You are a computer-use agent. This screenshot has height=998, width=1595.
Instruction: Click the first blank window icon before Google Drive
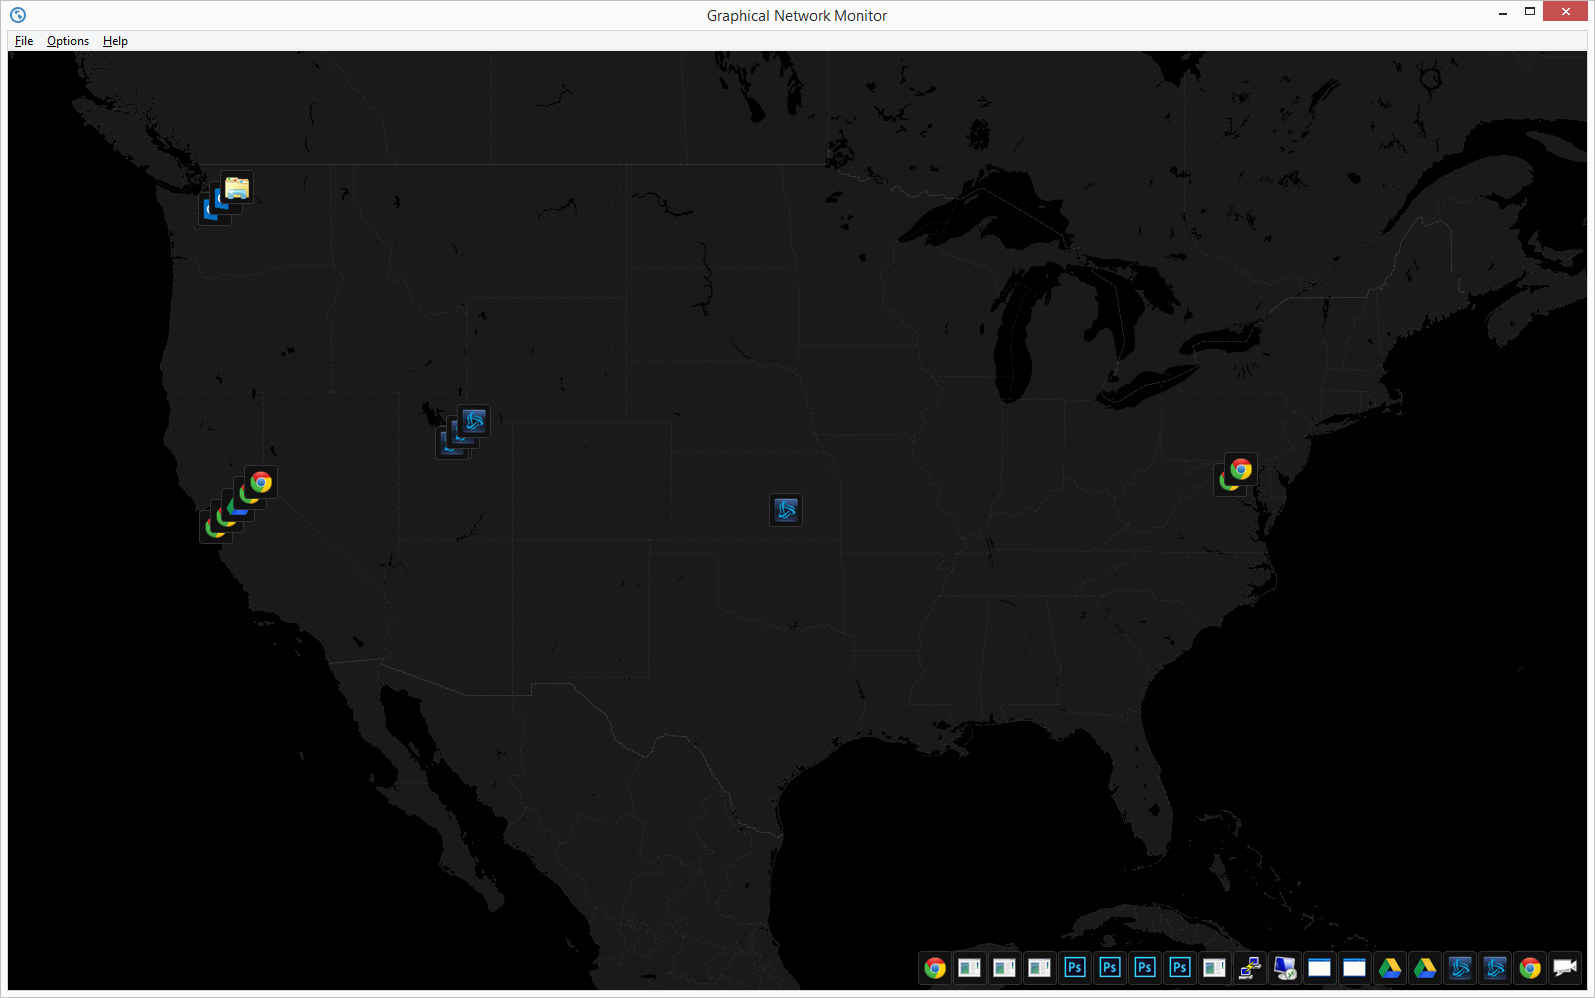[x=1320, y=967]
